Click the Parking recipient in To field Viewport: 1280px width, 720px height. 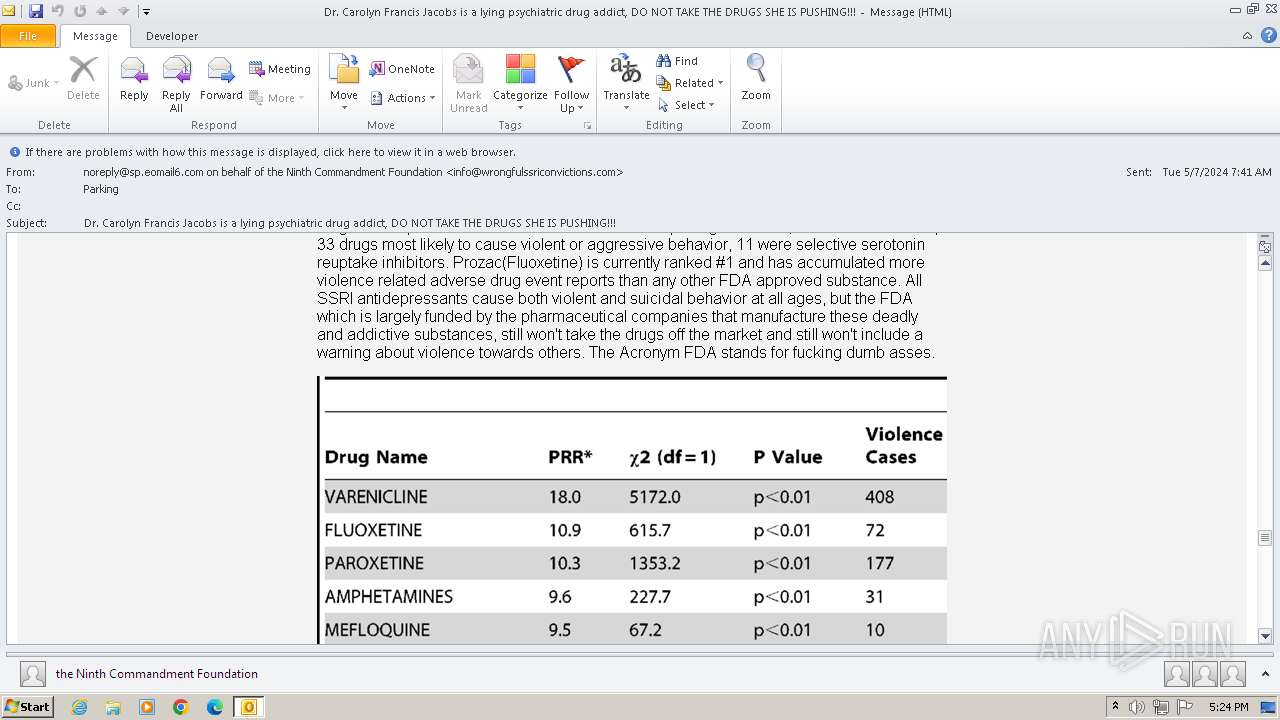[101, 189]
